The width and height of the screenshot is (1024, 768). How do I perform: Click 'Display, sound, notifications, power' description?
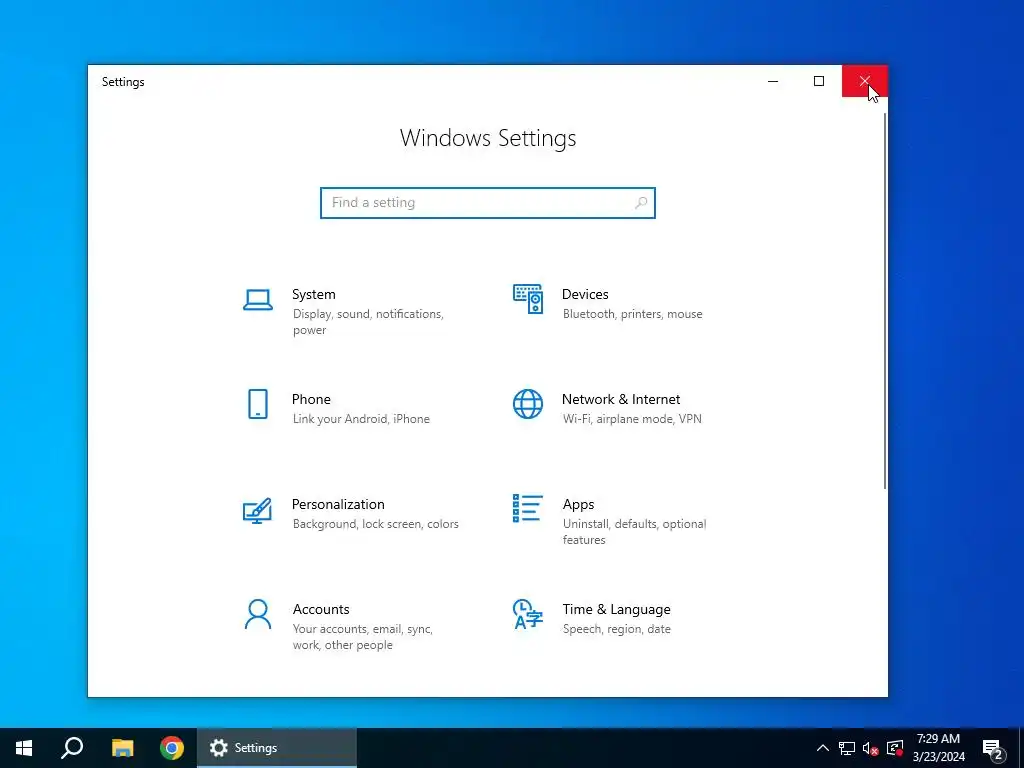click(368, 322)
